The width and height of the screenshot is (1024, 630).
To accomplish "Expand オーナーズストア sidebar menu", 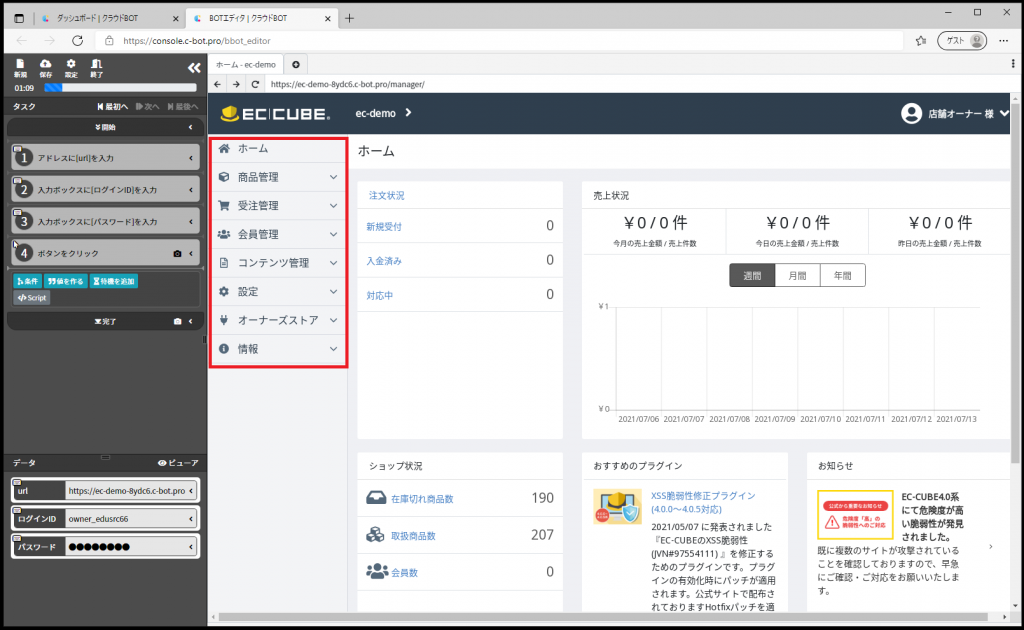I will (x=279, y=321).
